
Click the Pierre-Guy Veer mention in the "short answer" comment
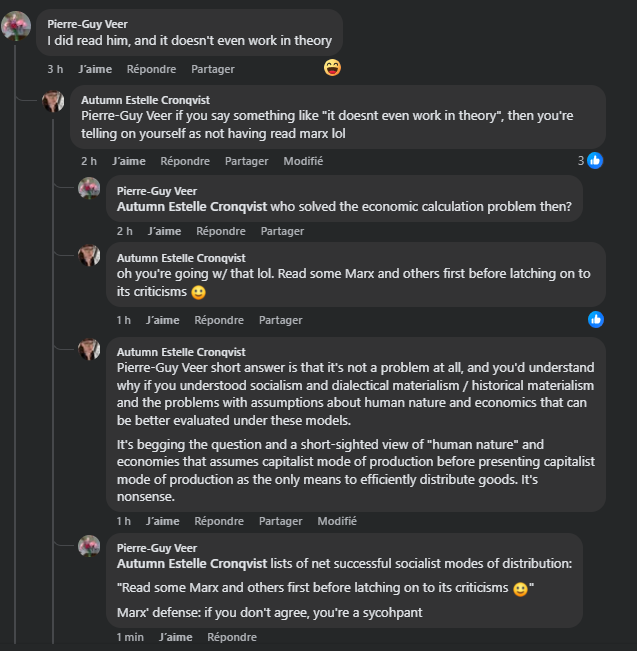(x=160, y=367)
